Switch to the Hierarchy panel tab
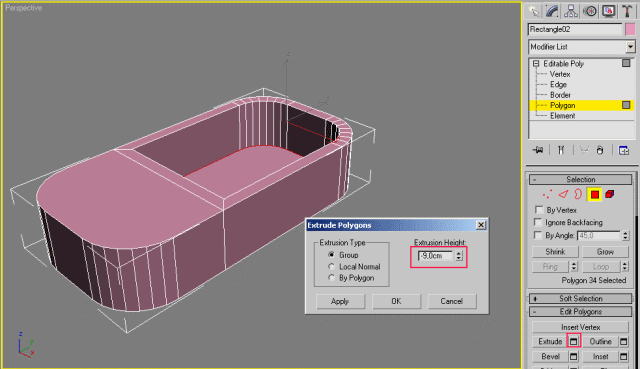The height and width of the screenshot is (369, 640). pos(571,11)
